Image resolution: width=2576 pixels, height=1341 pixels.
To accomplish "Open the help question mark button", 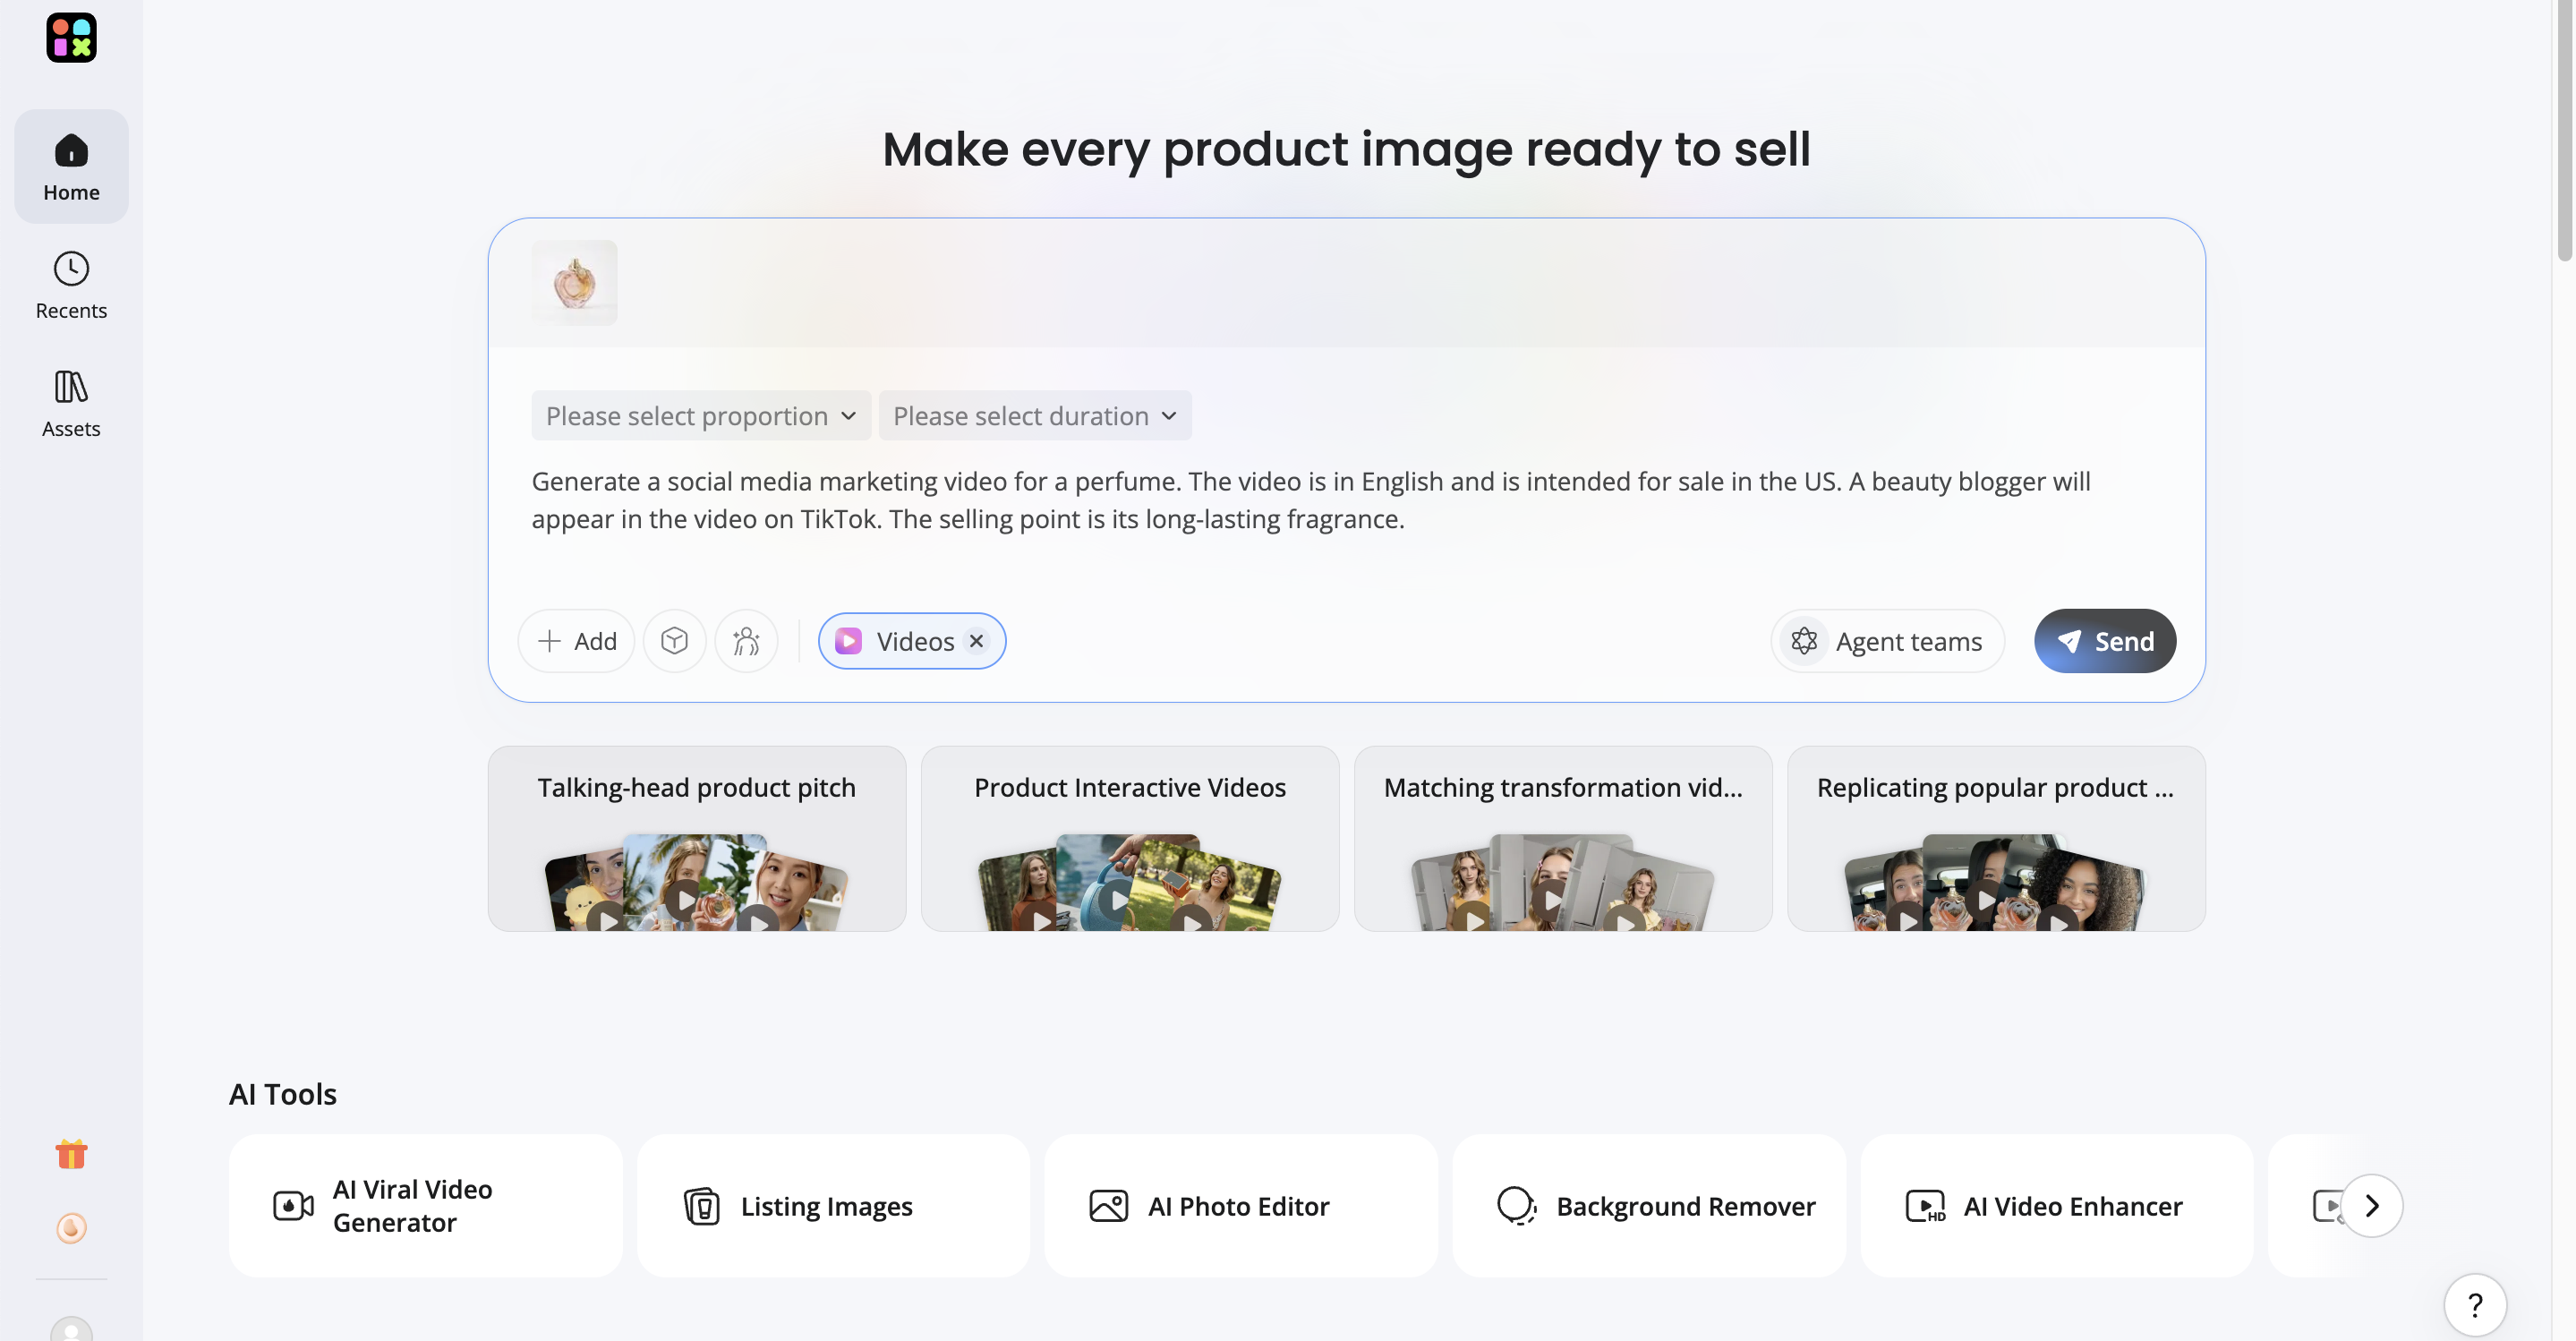I will coord(2475,1305).
